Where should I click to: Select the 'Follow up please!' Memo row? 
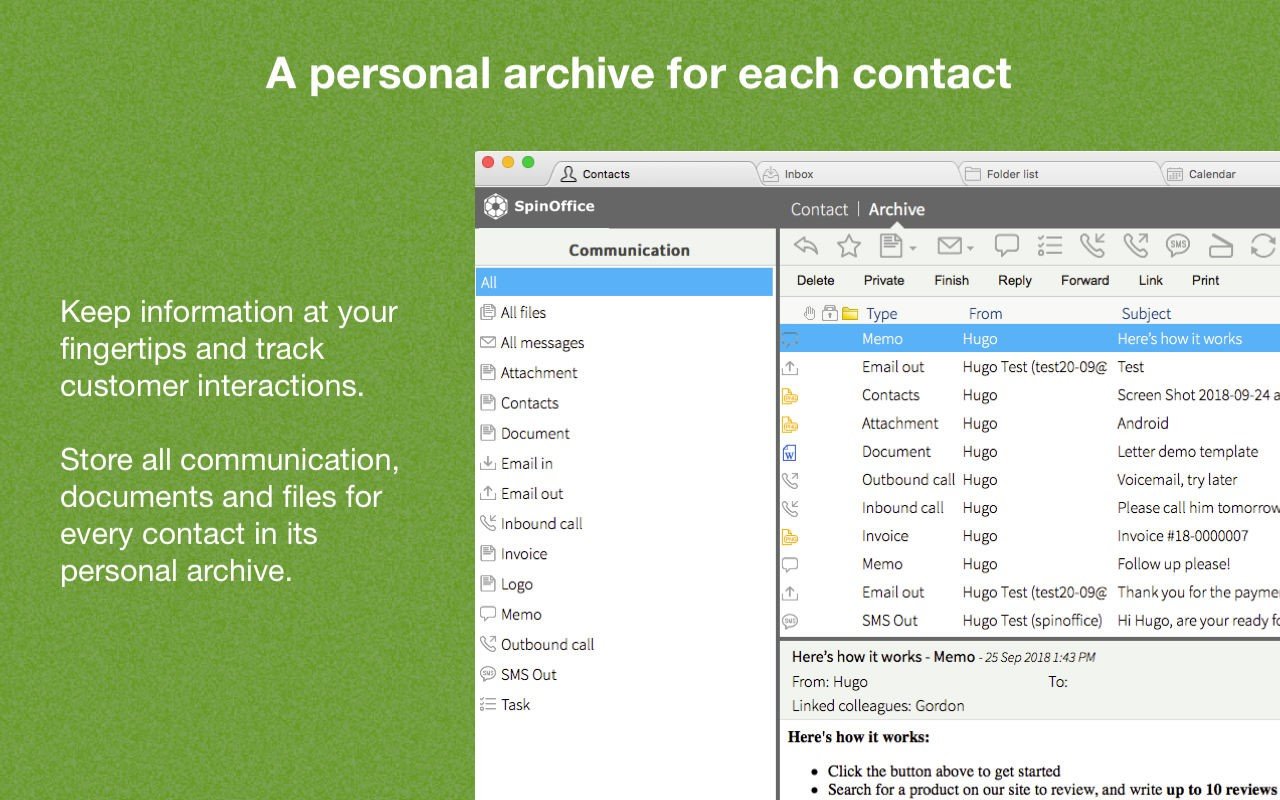point(1029,563)
